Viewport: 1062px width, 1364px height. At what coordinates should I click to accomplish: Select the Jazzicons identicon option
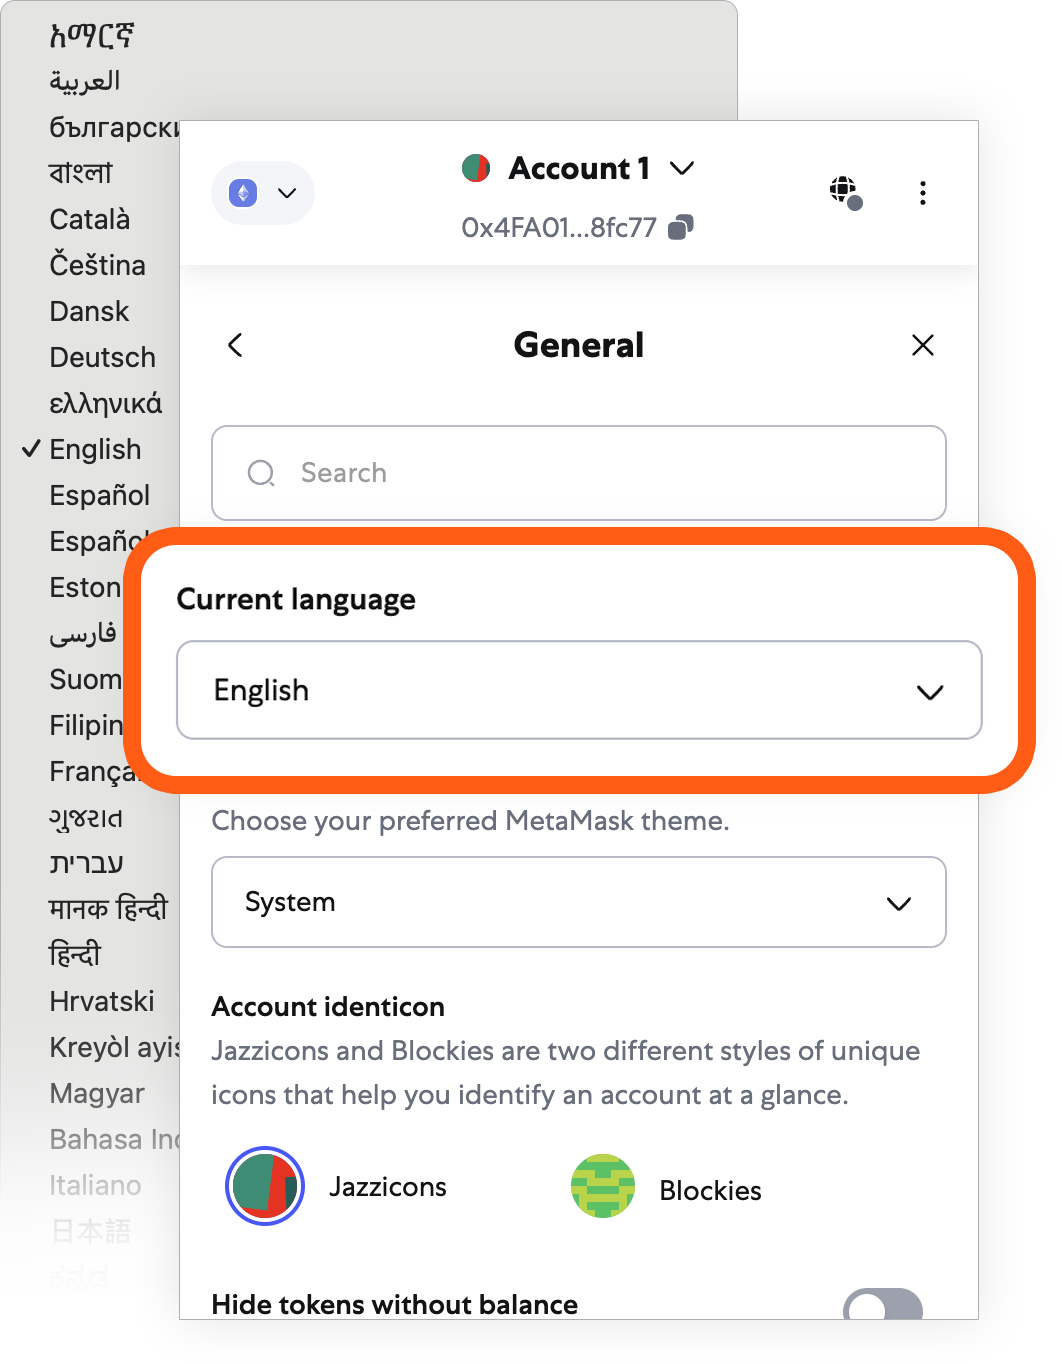265,1186
